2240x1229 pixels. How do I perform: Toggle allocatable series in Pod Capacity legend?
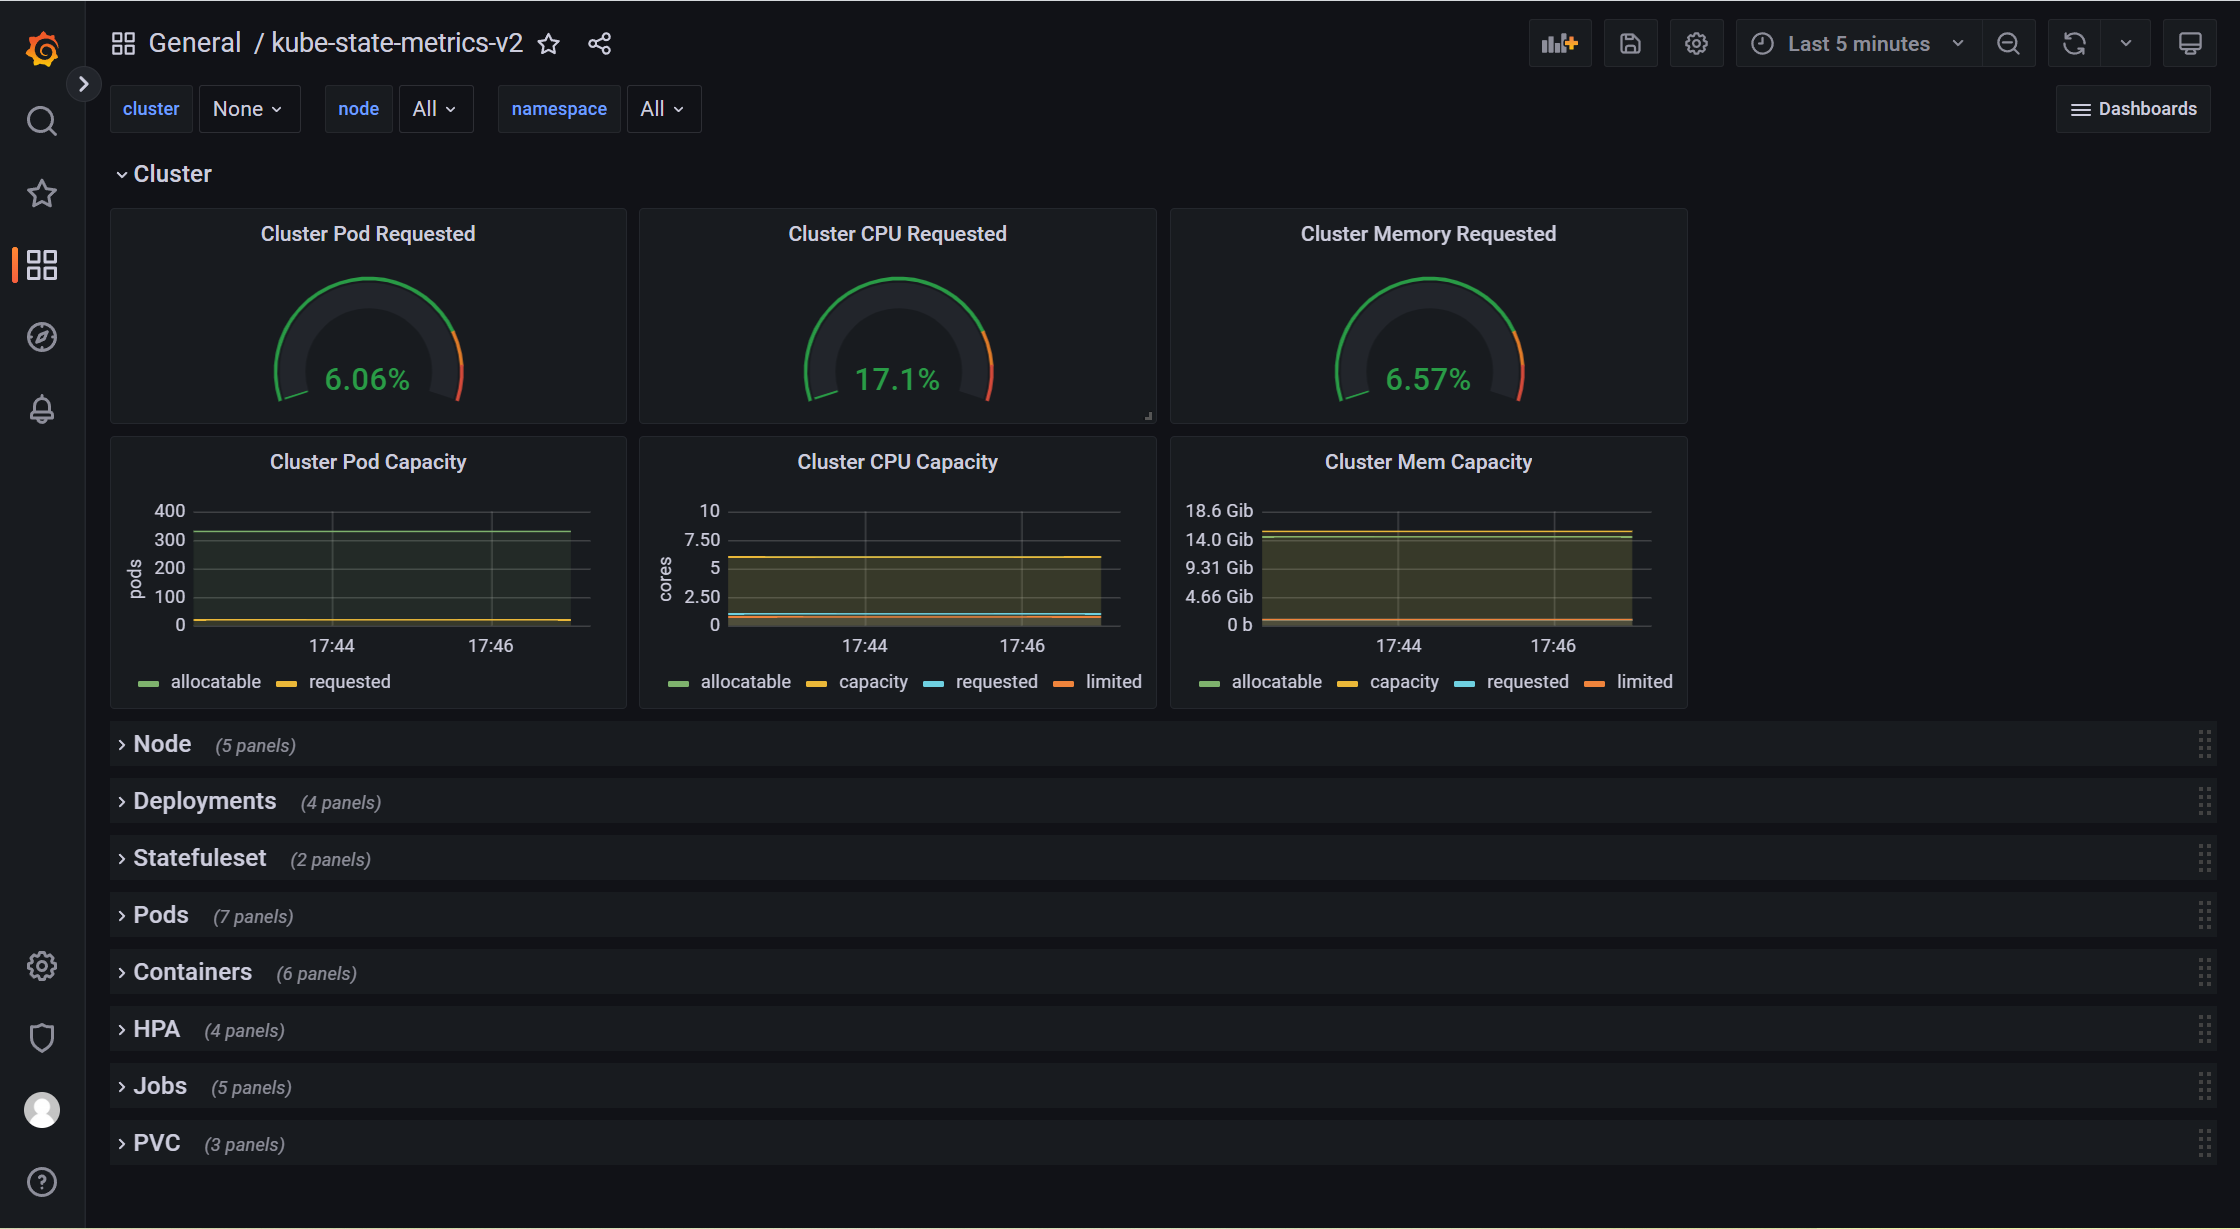point(215,682)
